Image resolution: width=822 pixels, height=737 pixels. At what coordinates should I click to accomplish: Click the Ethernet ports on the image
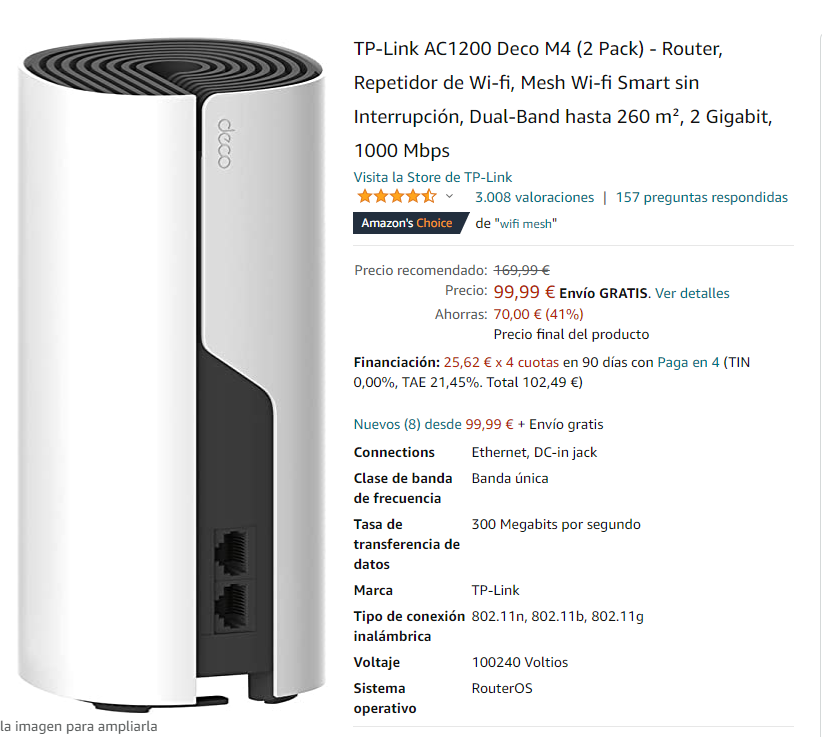tap(232, 580)
